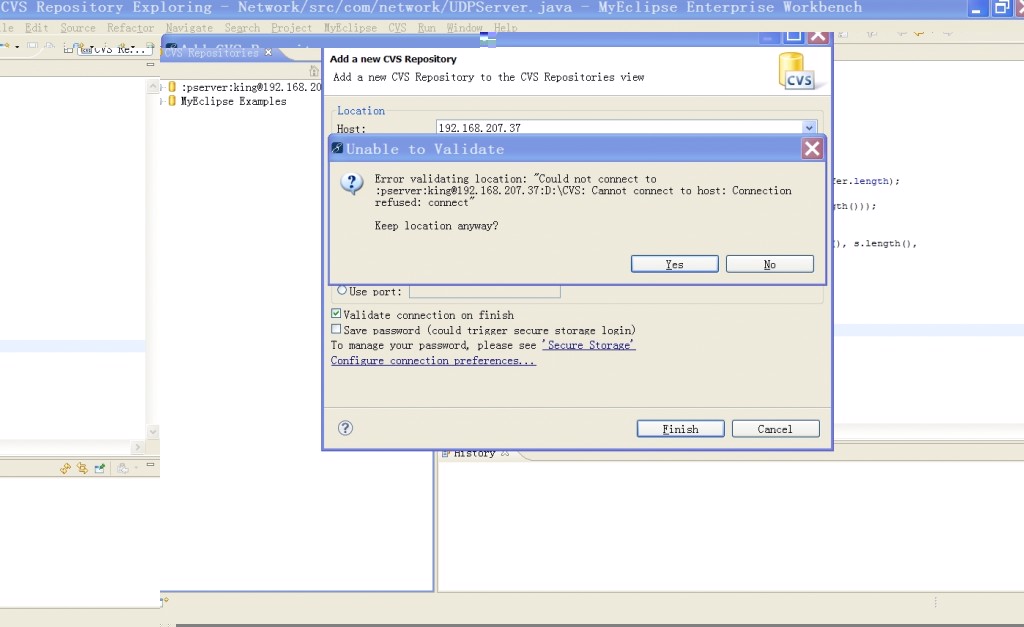Select the :pserver:king@192.168 repository row

click(251, 87)
